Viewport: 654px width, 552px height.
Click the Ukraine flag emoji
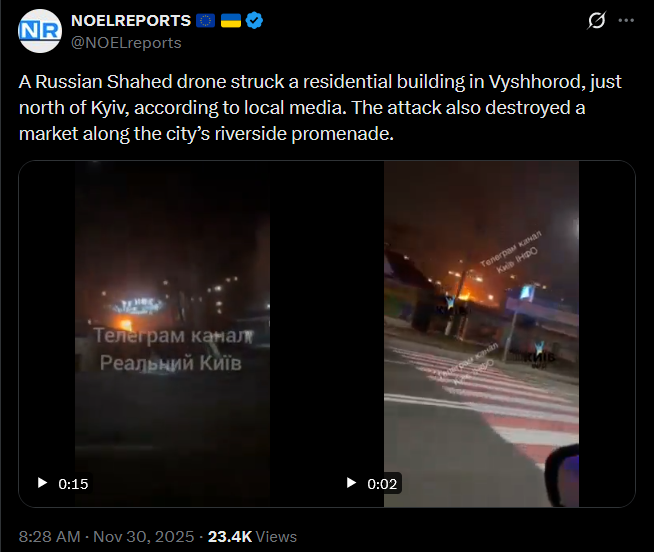[x=231, y=20]
